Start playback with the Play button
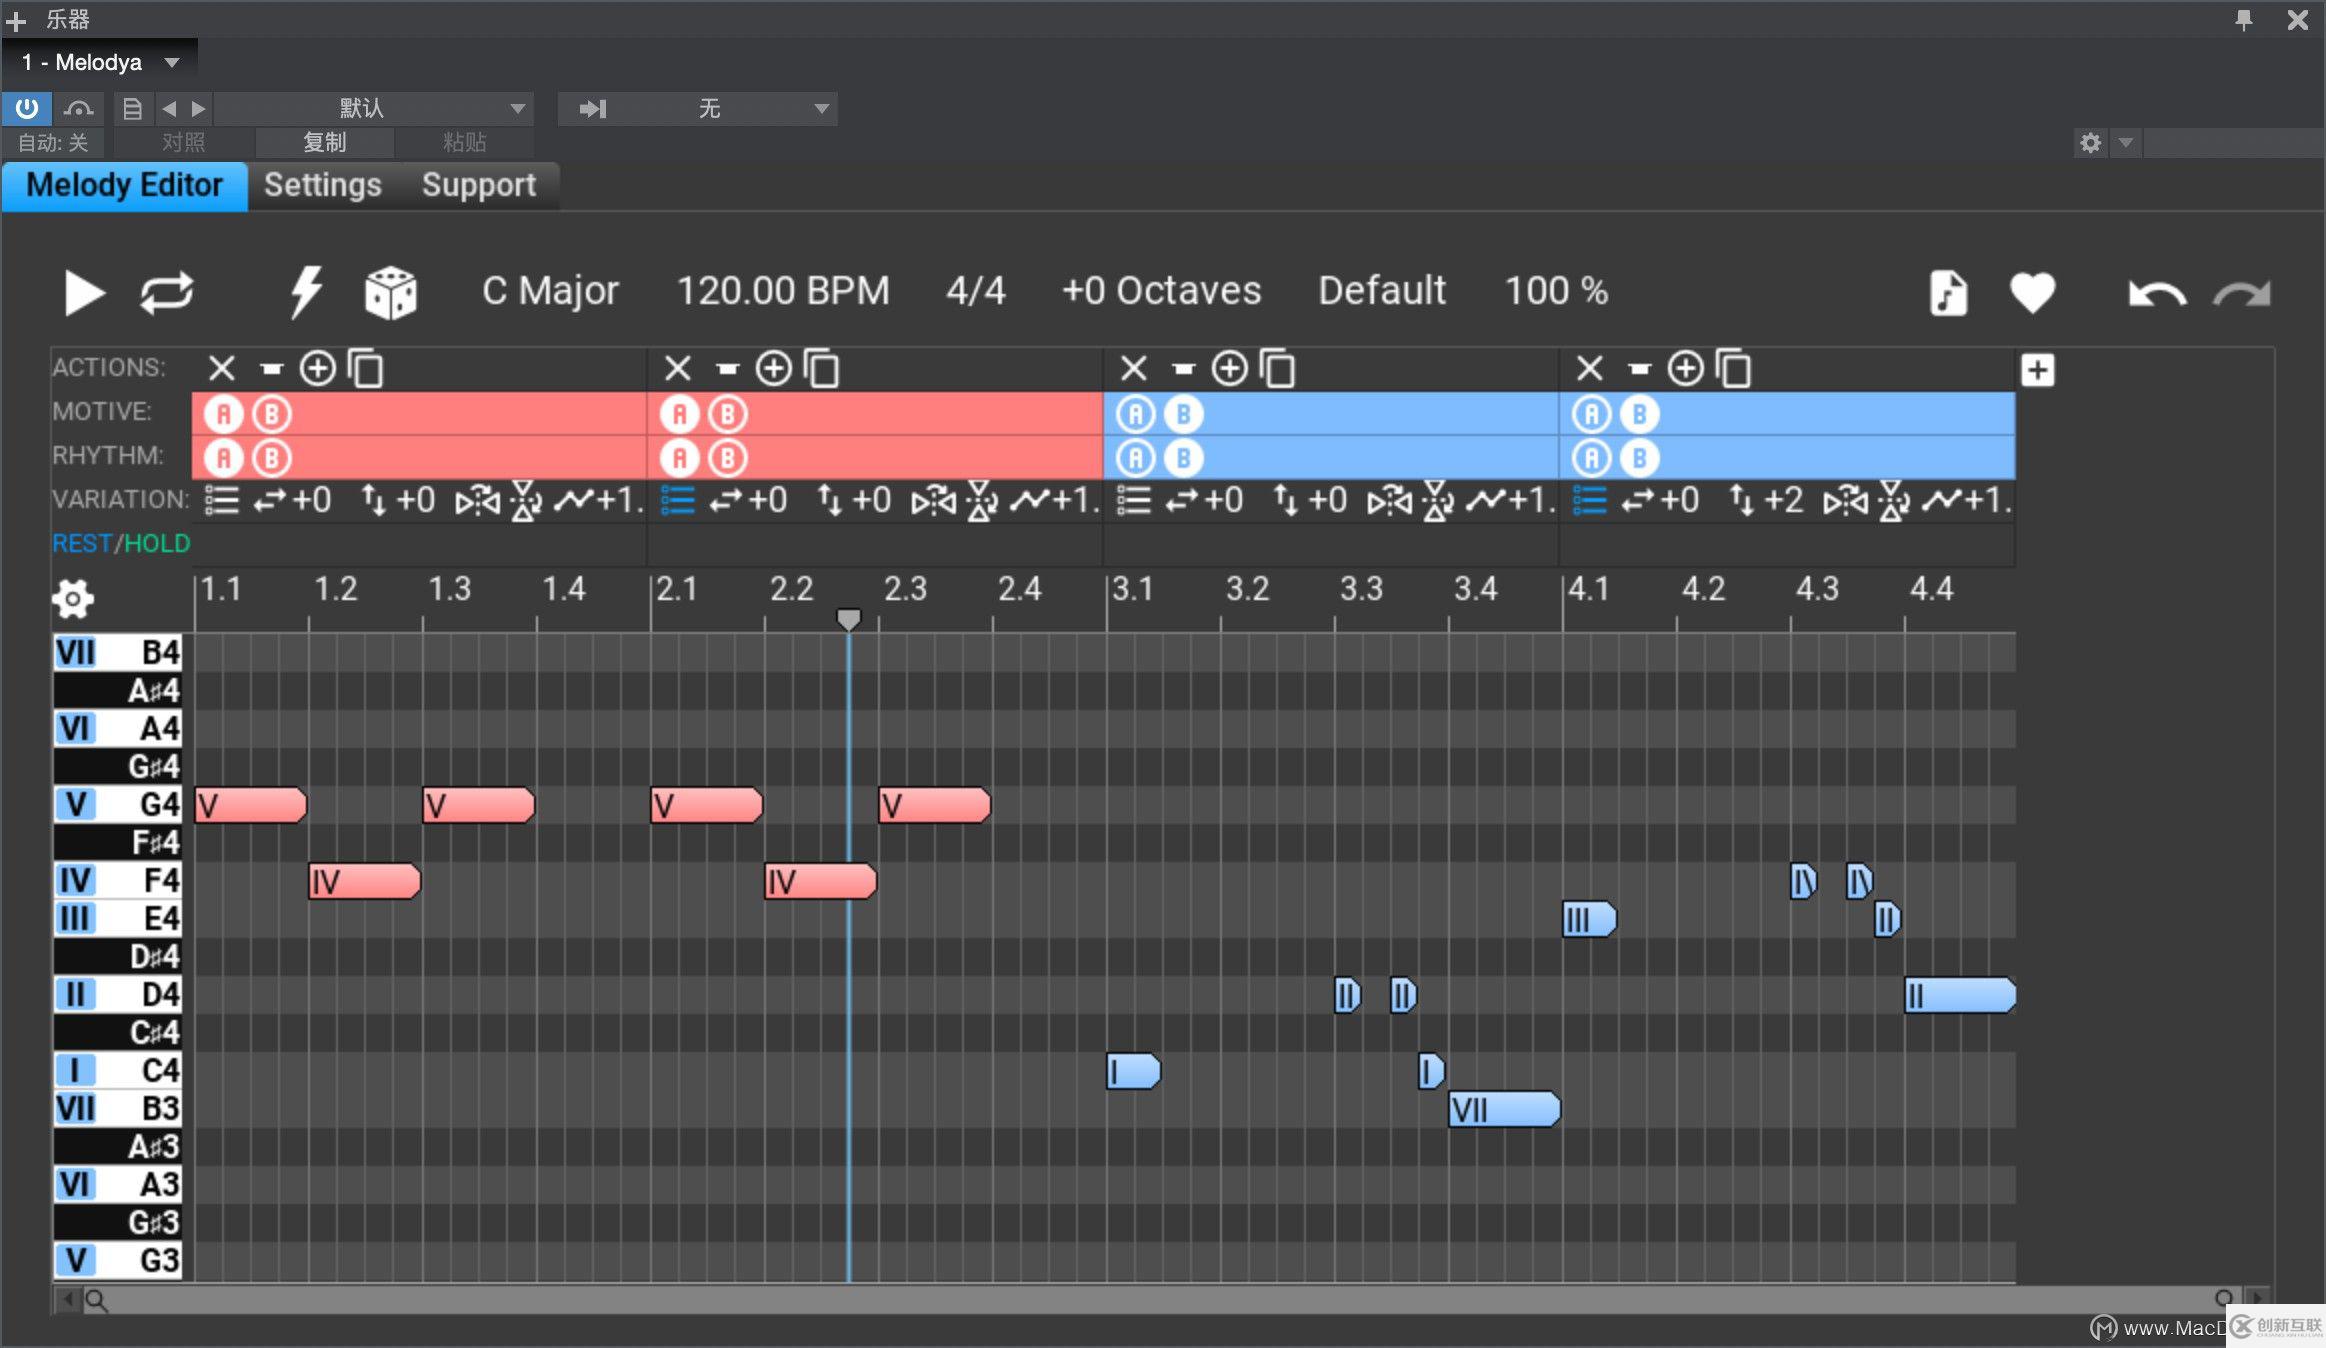This screenshot has height=1348, width=2326. click(84, 293)
